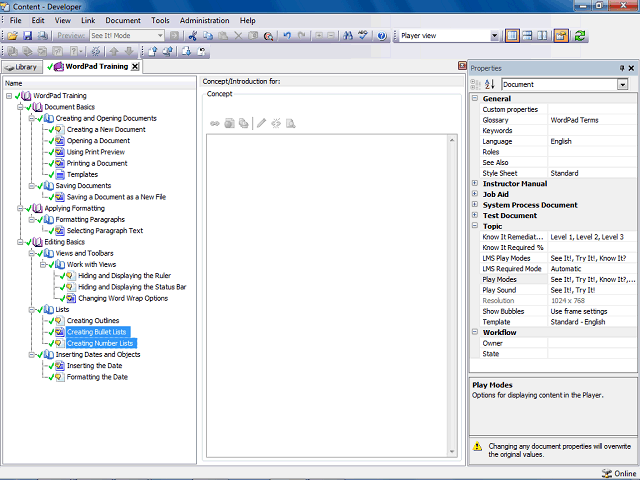This screenshot has width=640, height=480.
Task: Click the Save floppy disk icon
Action: tap(27, 36)
